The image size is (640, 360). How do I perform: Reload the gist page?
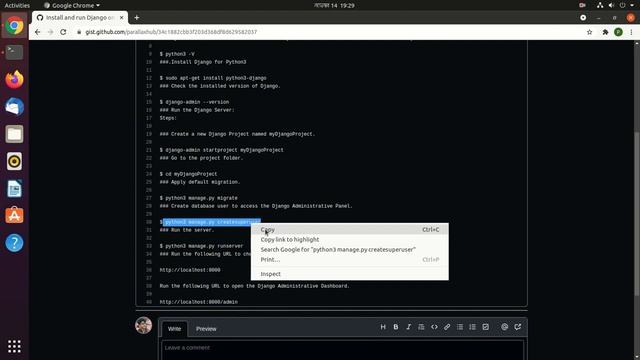coord(63,32)
